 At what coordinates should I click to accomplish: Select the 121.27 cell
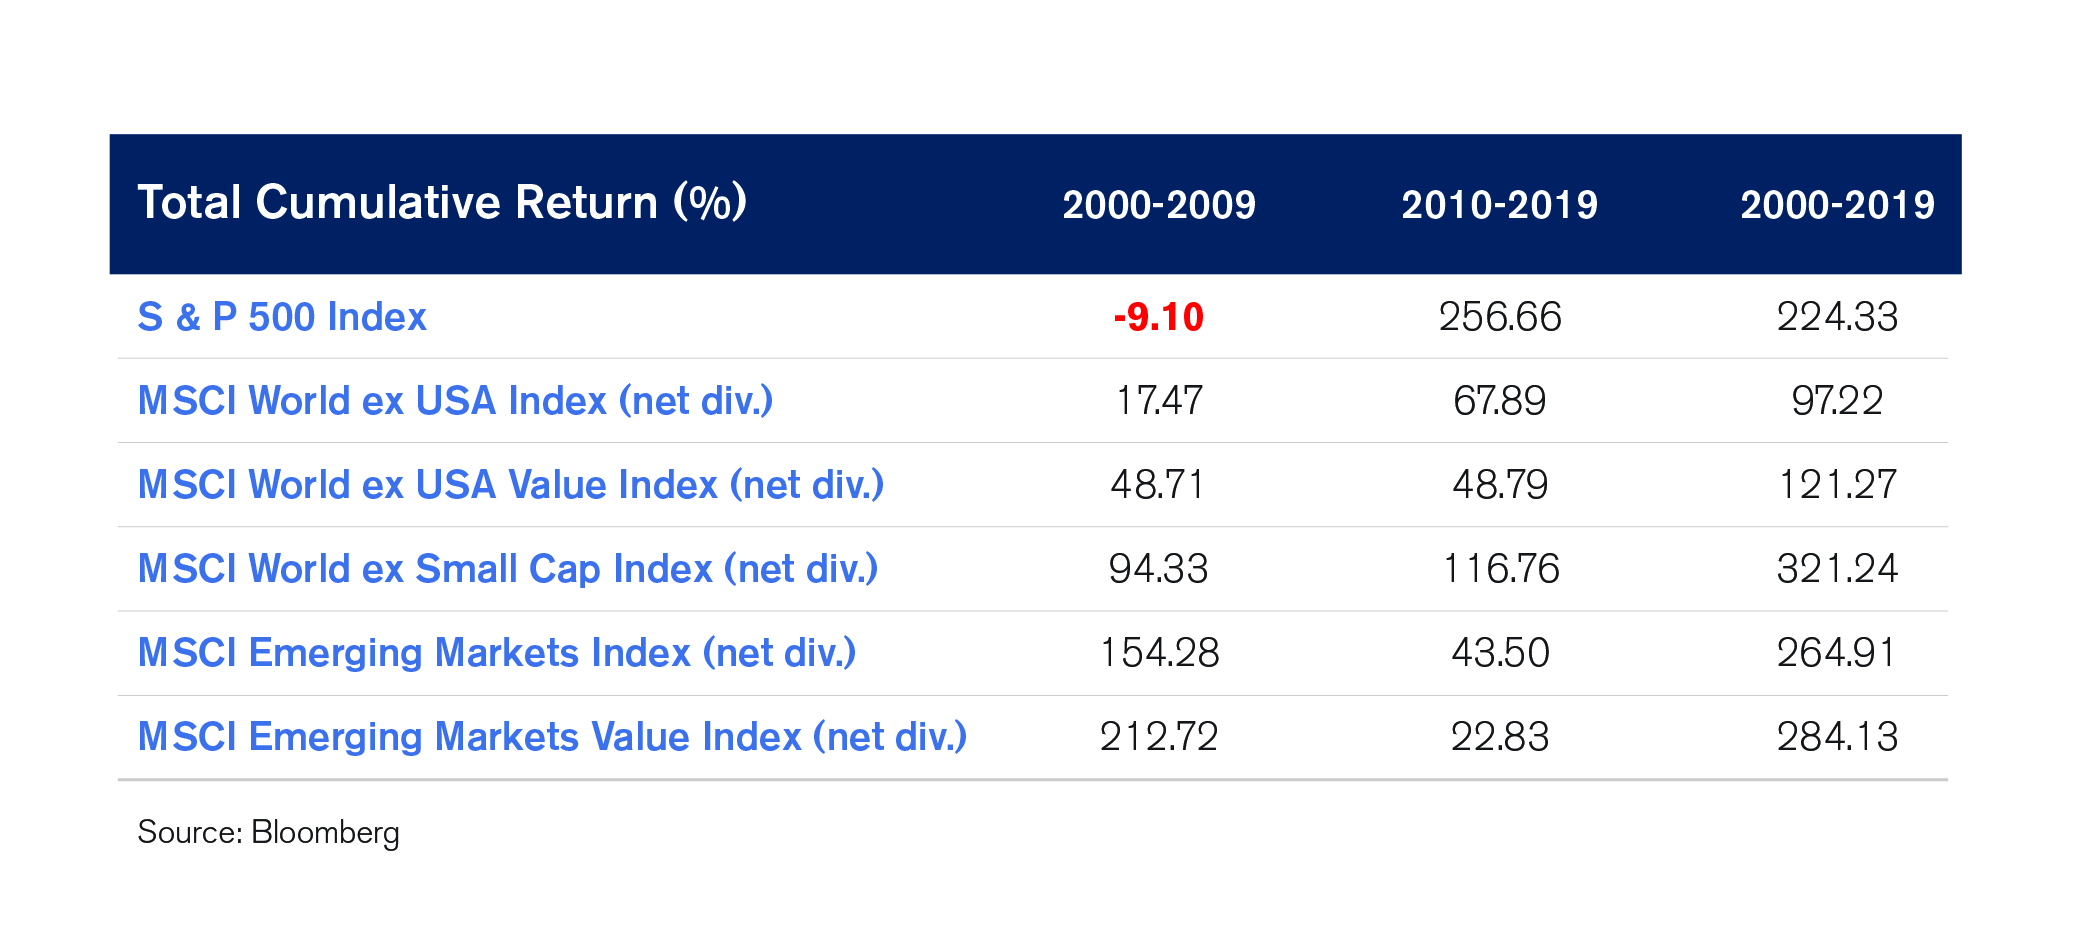(x=1837, y=485)
